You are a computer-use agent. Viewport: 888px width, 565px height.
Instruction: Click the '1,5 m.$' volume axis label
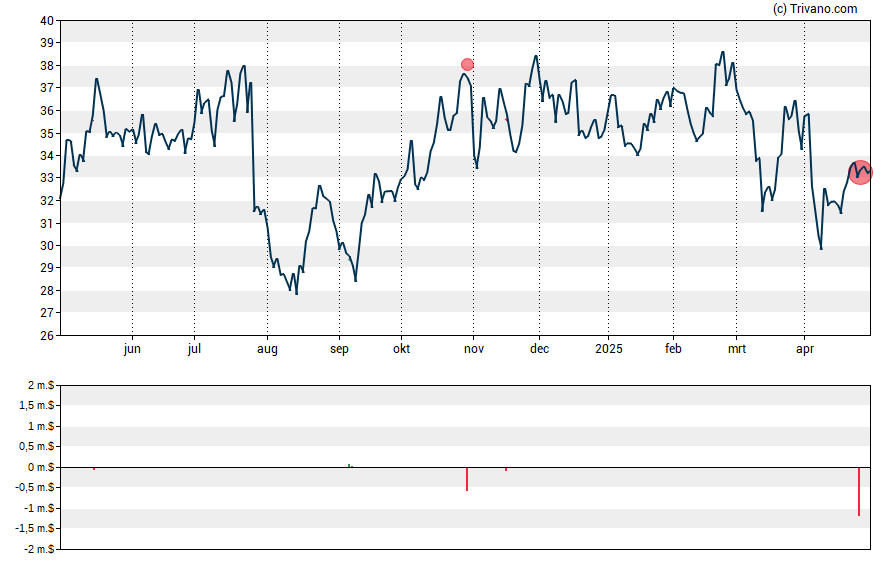click(37, 405)
